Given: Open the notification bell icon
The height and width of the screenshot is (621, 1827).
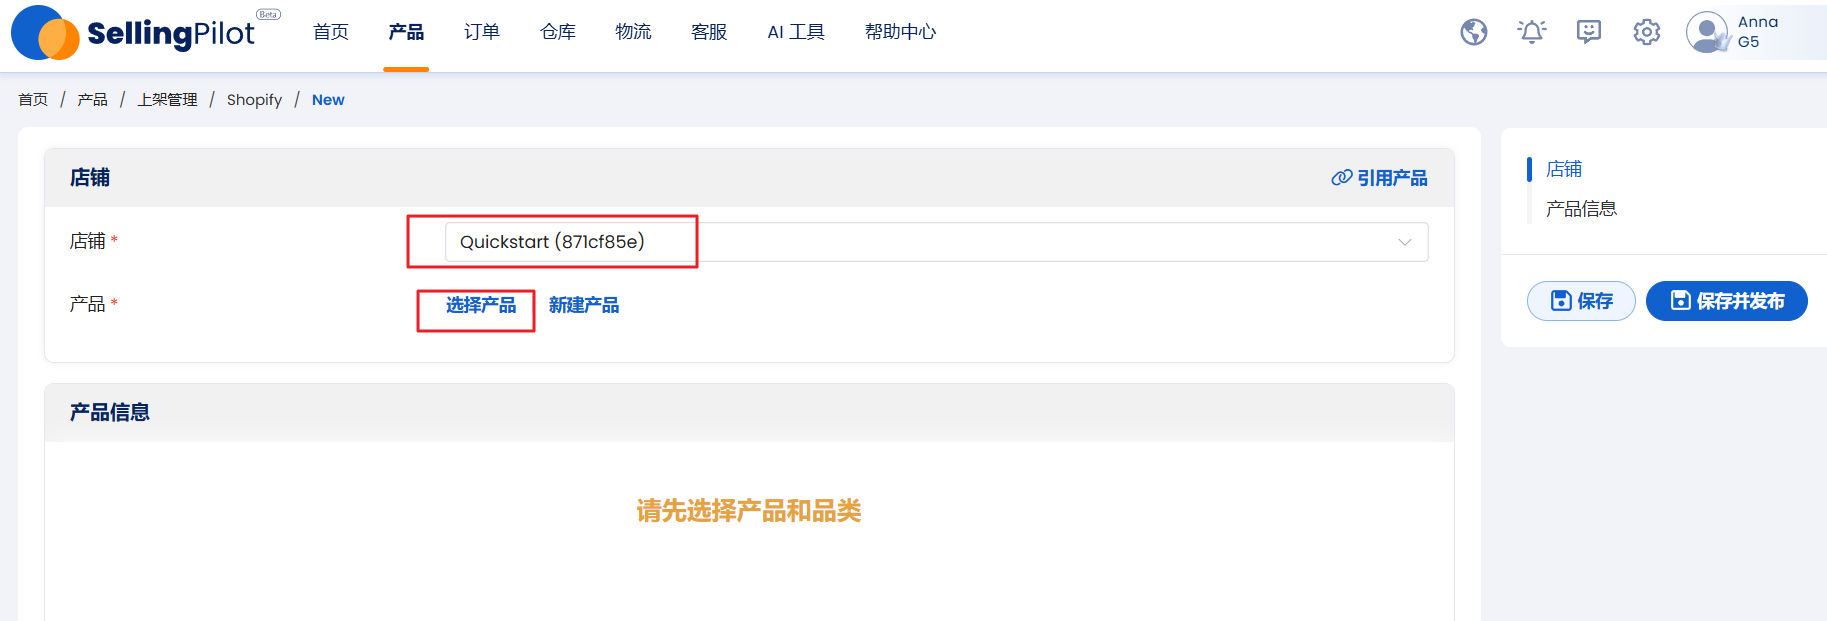Looking at the screenshot, I should [x=1531, y=32].
